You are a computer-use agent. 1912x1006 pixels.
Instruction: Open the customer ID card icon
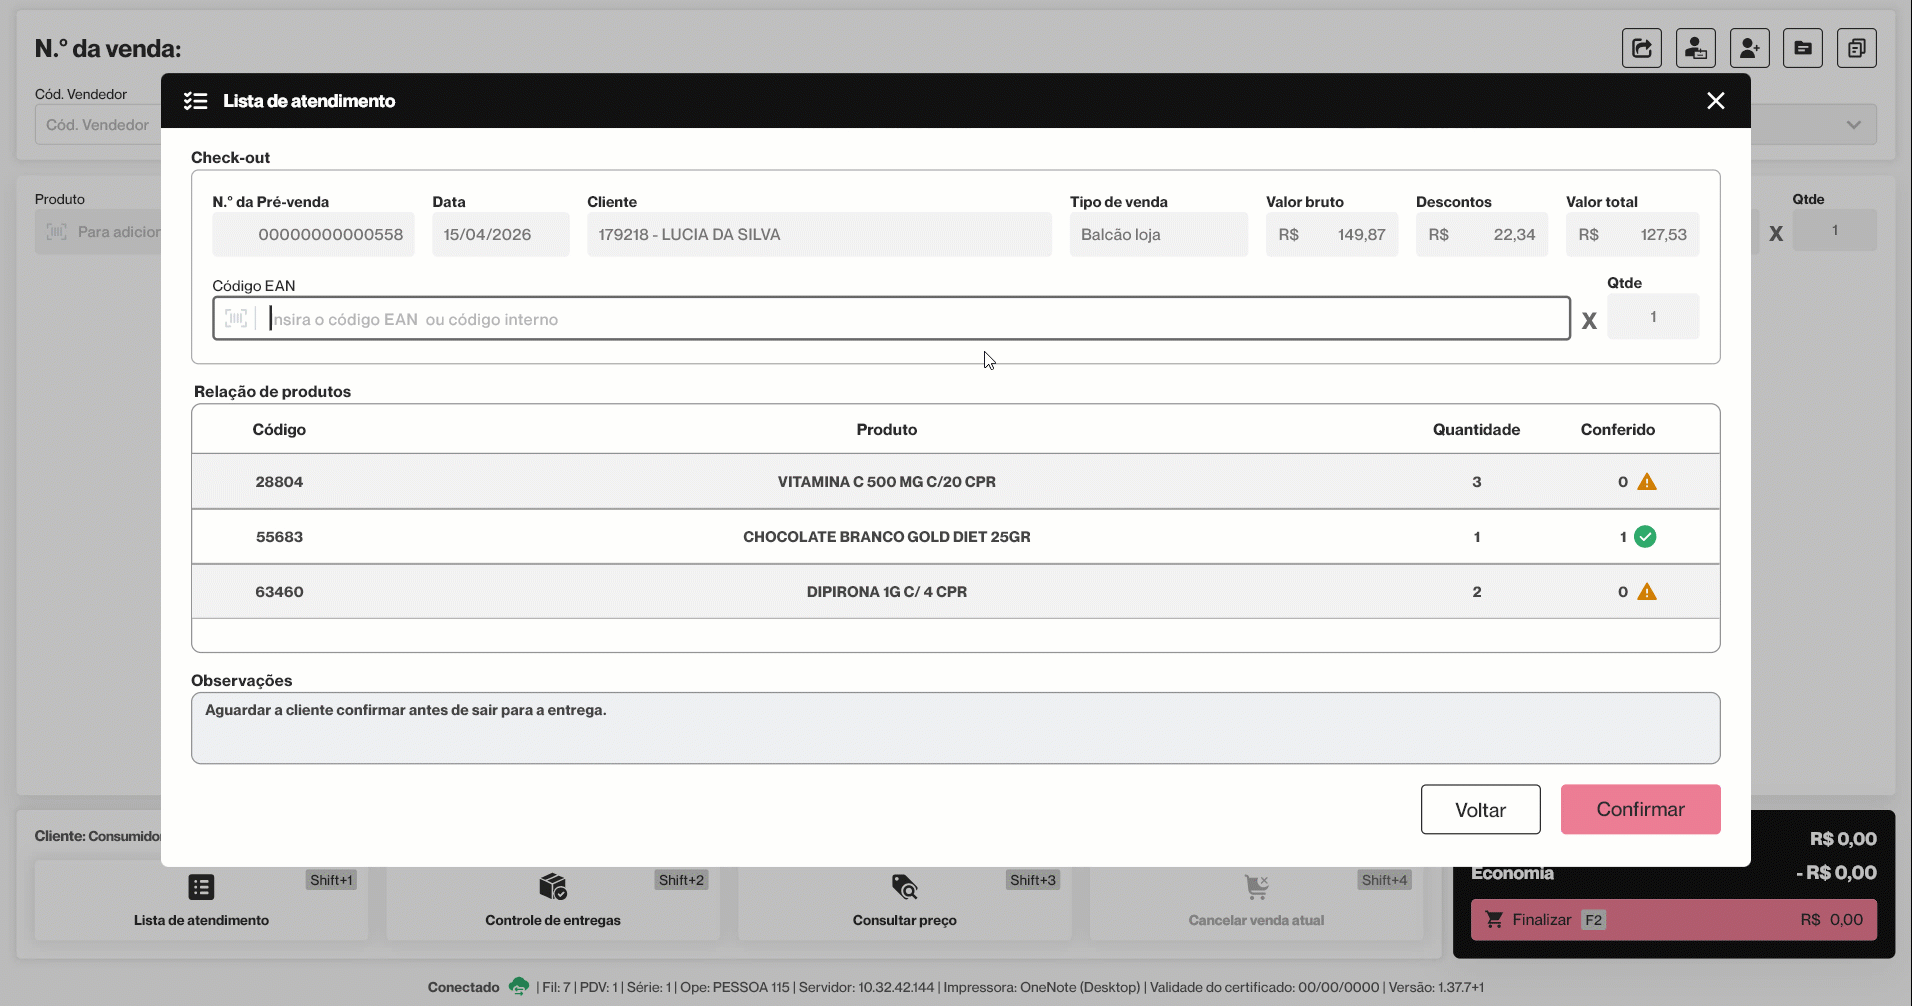pos(1695,48)
